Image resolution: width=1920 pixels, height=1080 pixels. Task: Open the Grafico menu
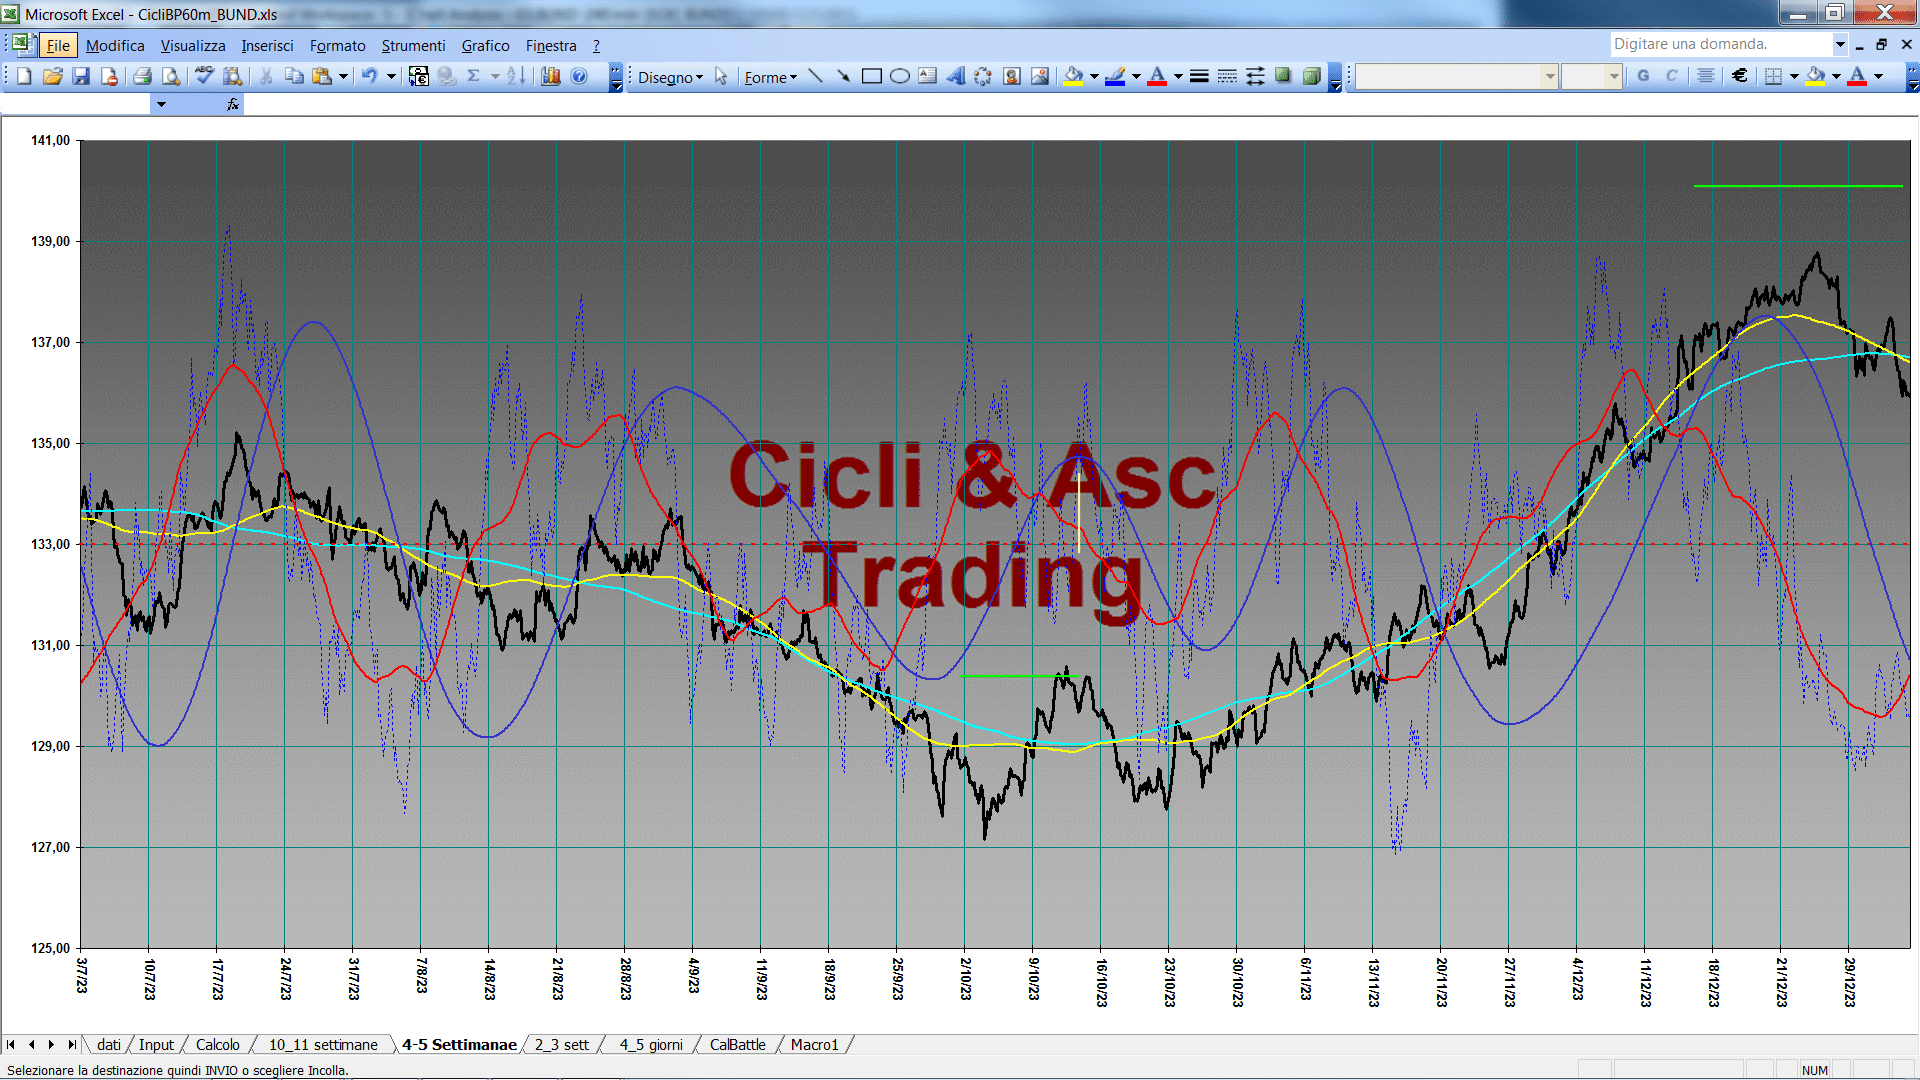tap(485, 45)
